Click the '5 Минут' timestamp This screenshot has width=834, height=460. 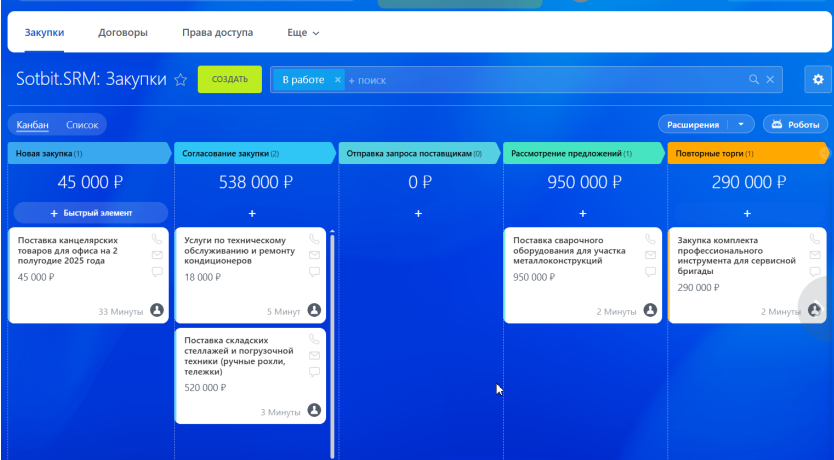point(283,312)
